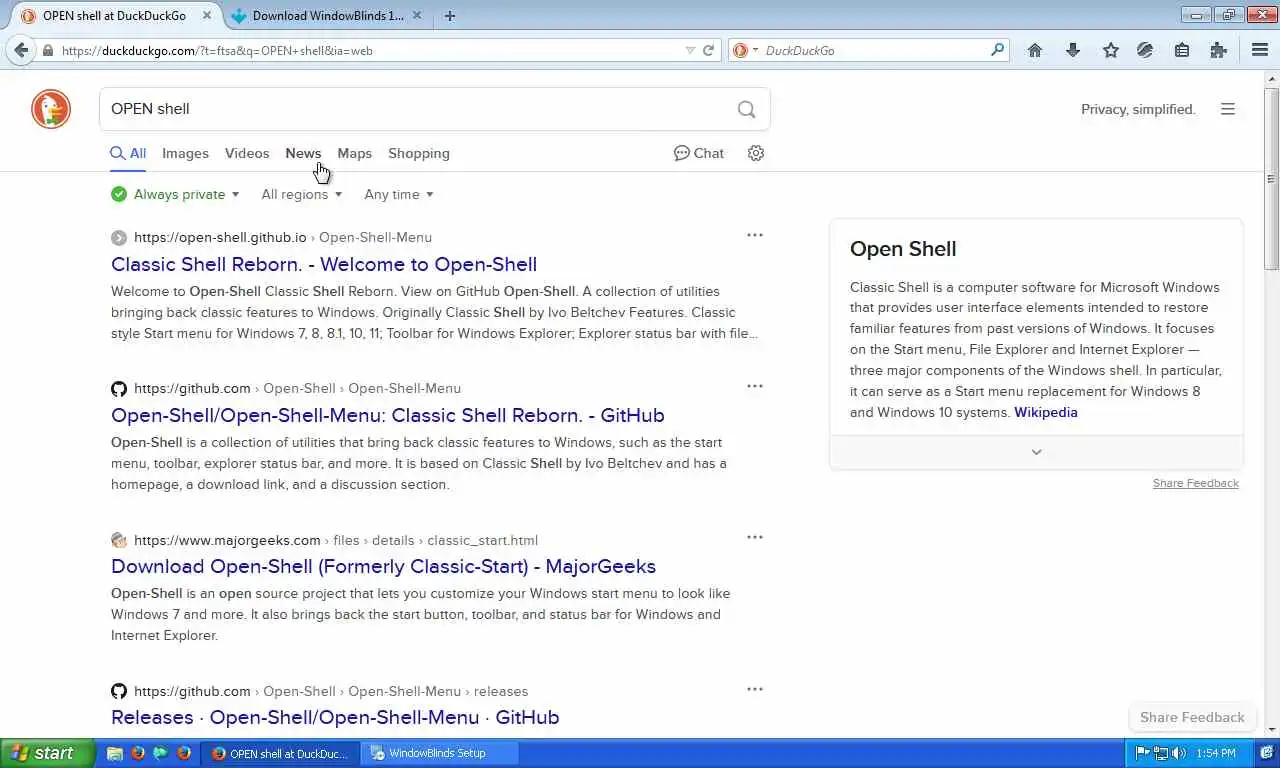Click the browser URL address bar
Viewport: 1280px width, 768px height.
(x=370, y=50)
